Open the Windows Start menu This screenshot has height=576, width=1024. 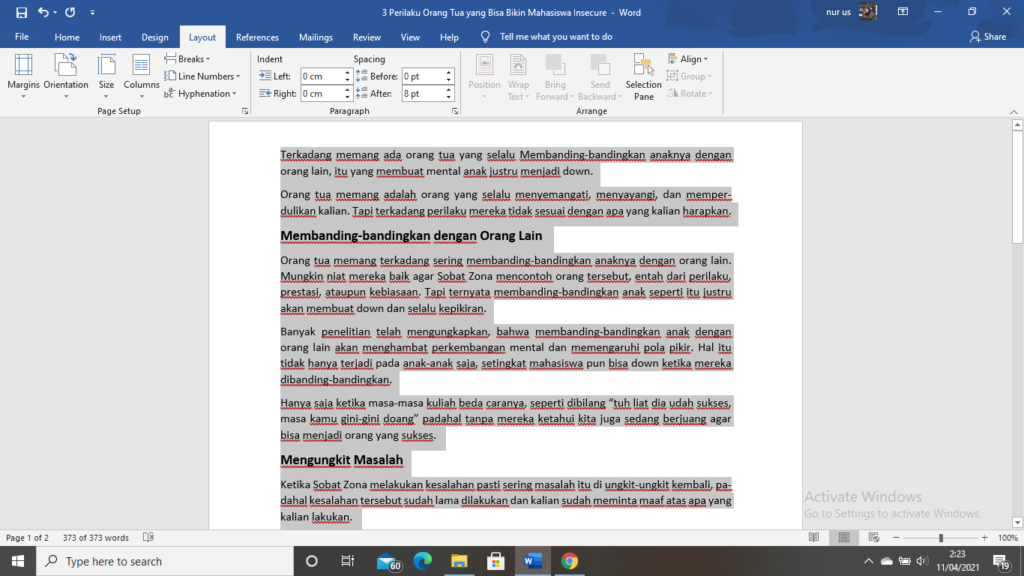pyautogui.click(x=18, y=561)
